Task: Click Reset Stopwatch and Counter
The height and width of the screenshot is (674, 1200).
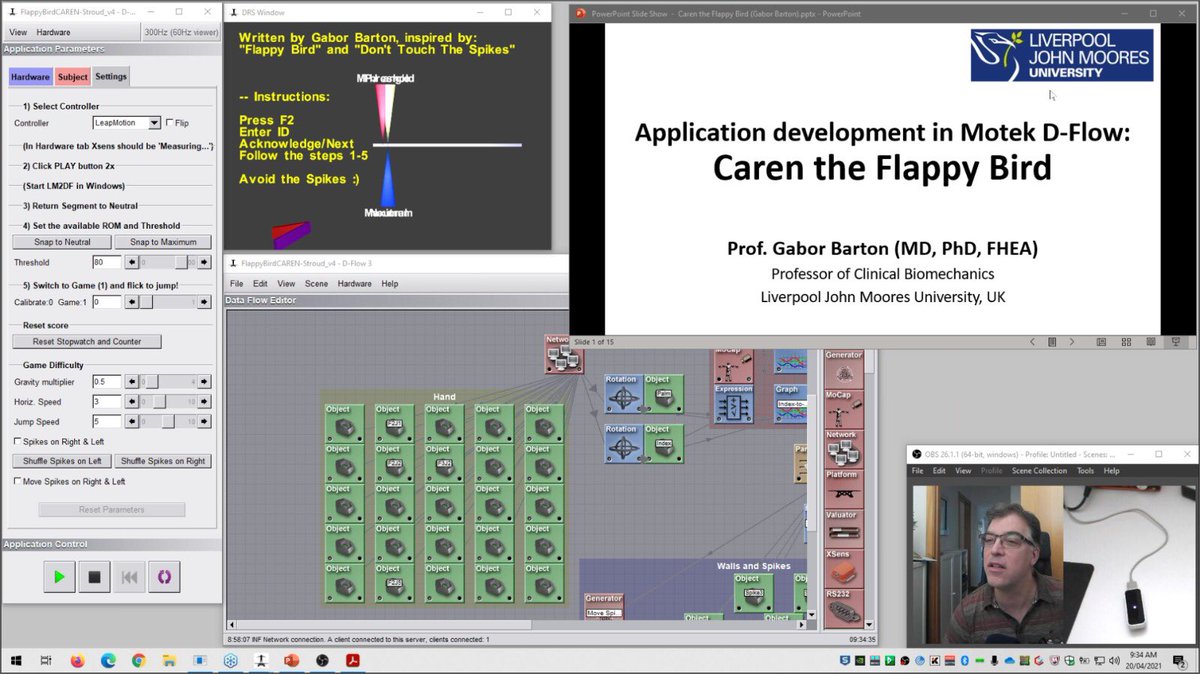Action: click(87, 342)
